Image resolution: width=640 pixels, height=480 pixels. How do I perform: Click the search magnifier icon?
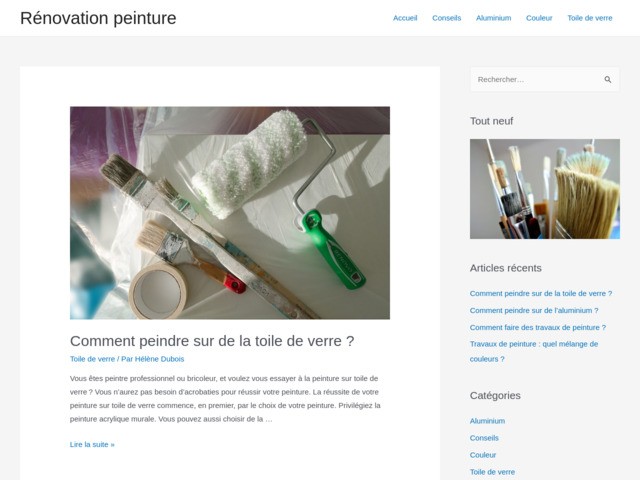pyautogui.click(x=608, y=80)
